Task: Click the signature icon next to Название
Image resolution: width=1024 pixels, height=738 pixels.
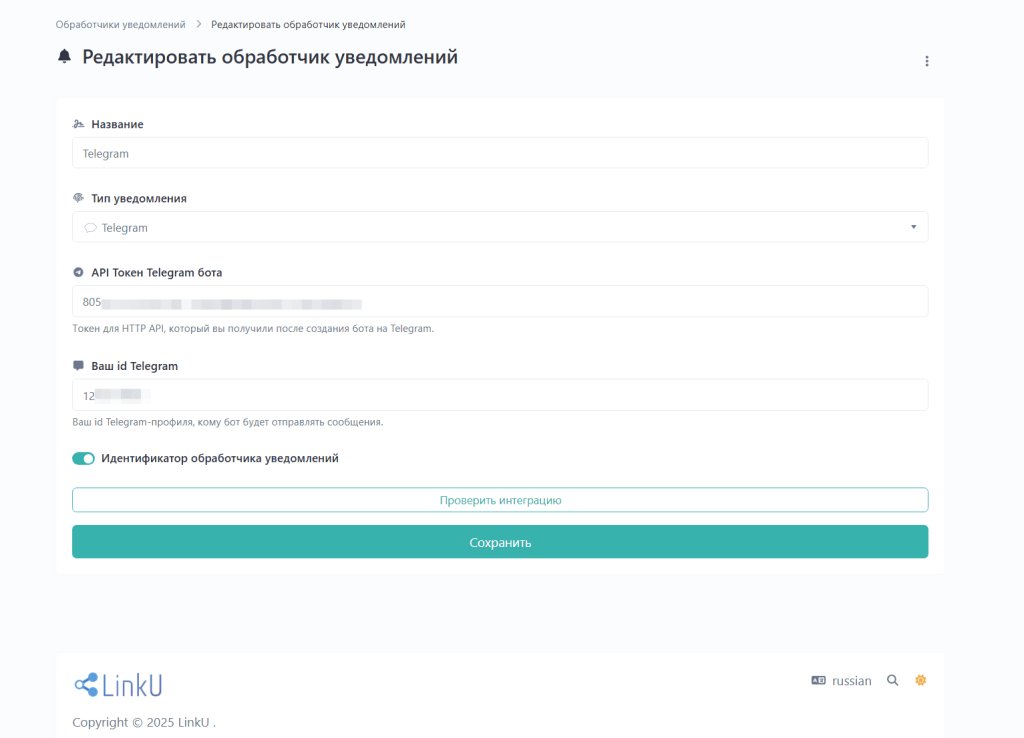Action: [78, 124]
